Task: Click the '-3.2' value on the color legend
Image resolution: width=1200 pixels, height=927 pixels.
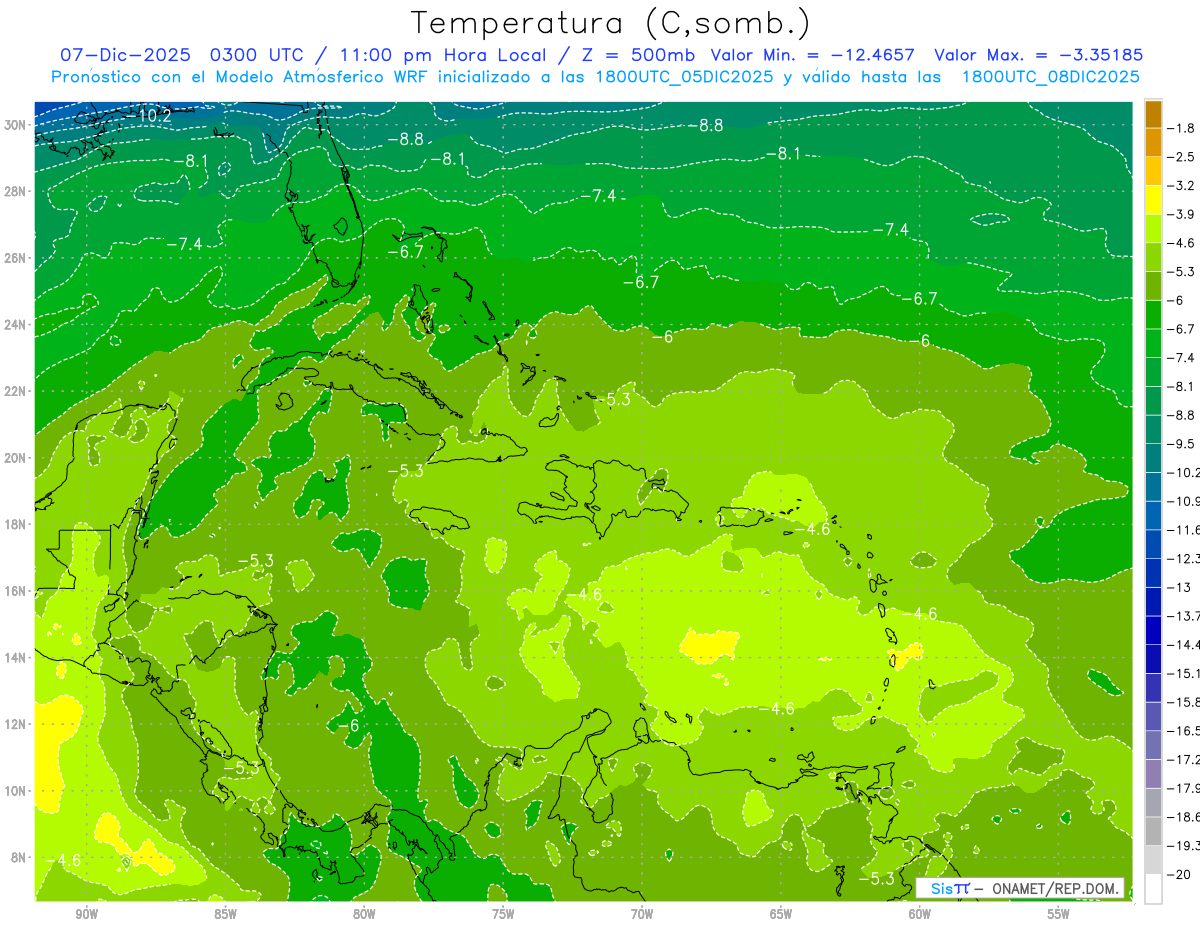Action: [1182, 186]
